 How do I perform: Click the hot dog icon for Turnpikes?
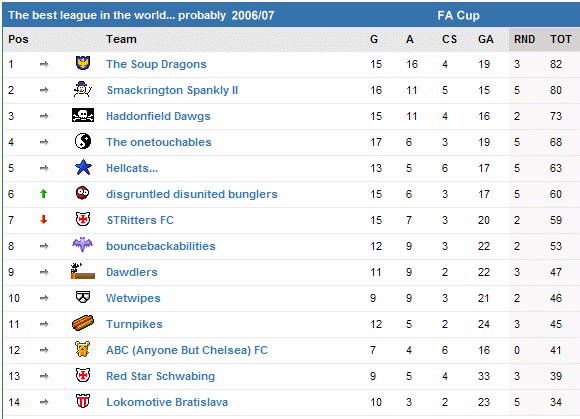(x=83, y=323)
